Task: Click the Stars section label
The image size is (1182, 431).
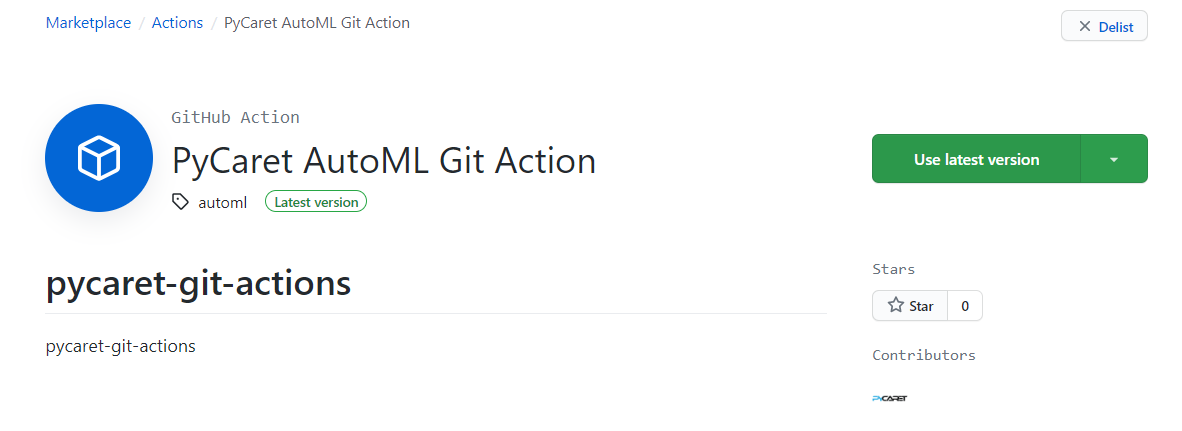Action: (893, 269)
